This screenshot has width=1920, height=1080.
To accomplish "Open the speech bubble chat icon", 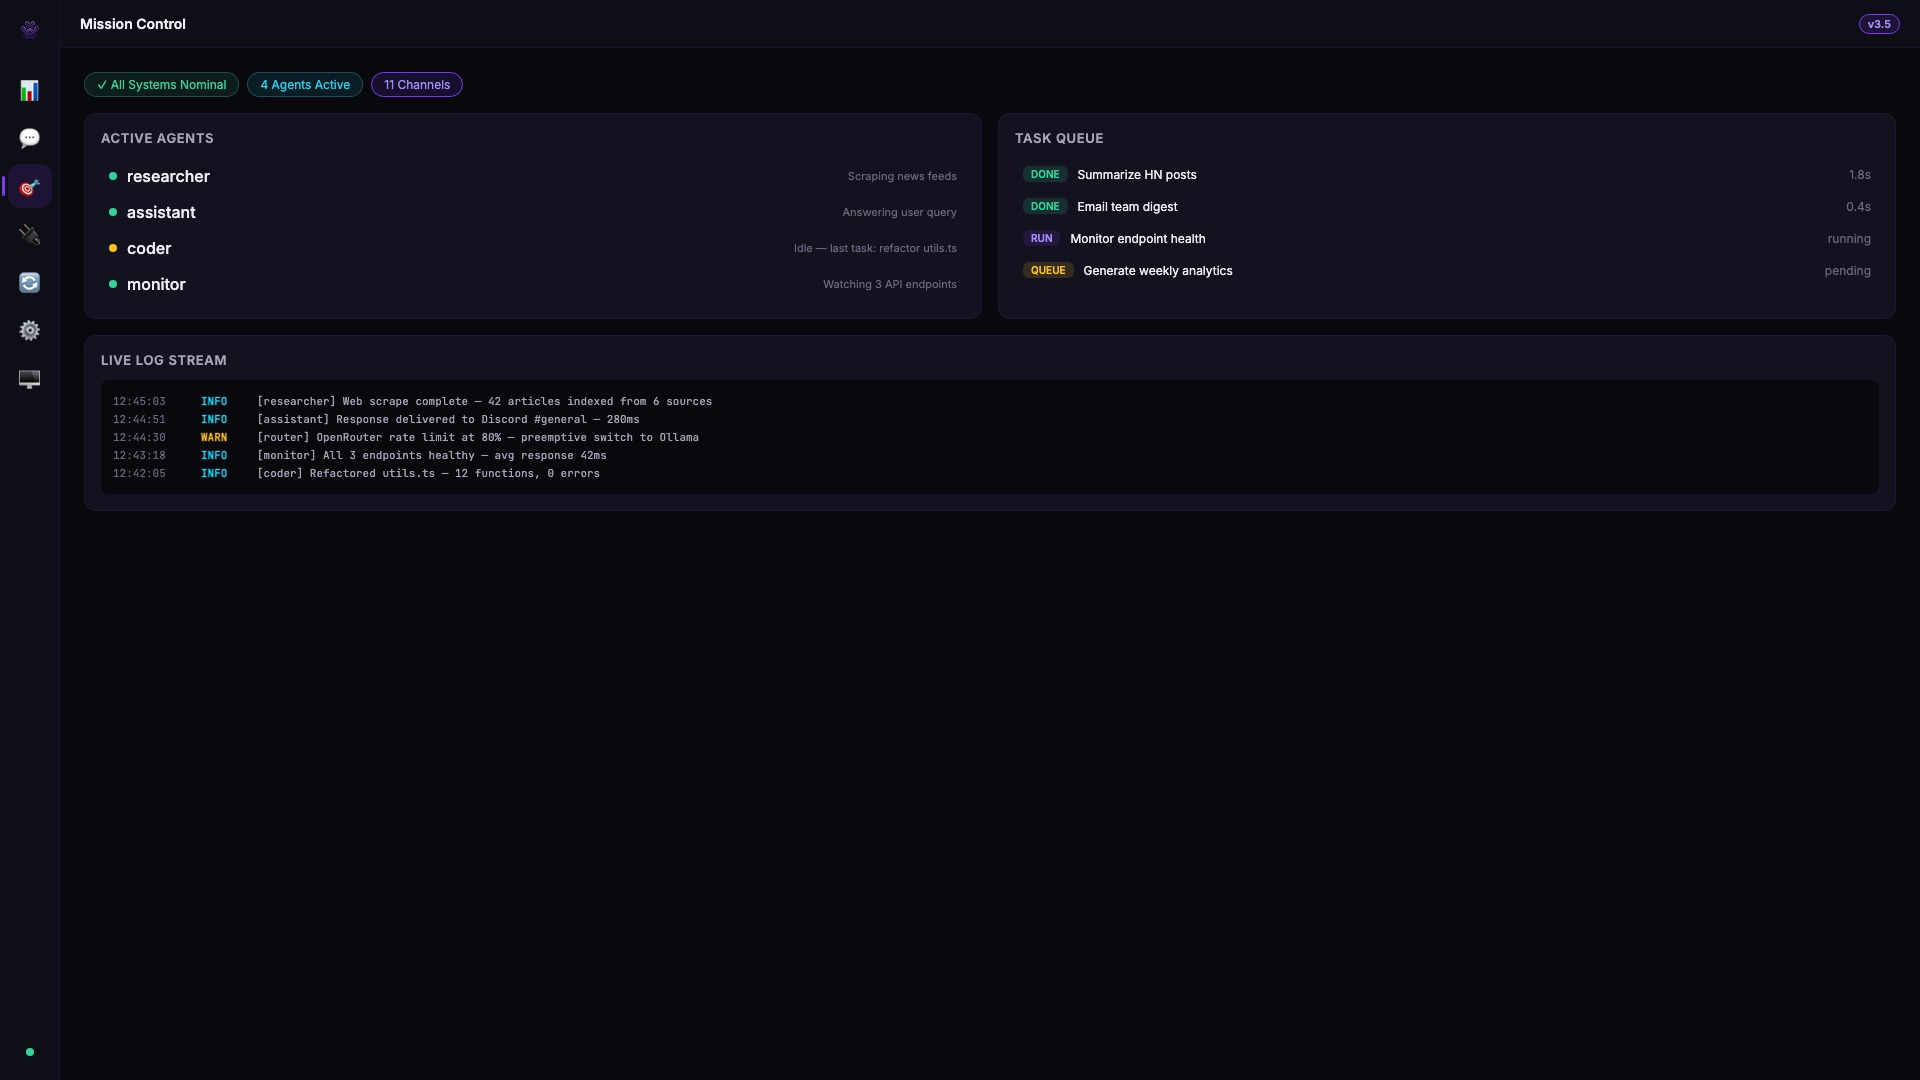I will click(30, 138).
